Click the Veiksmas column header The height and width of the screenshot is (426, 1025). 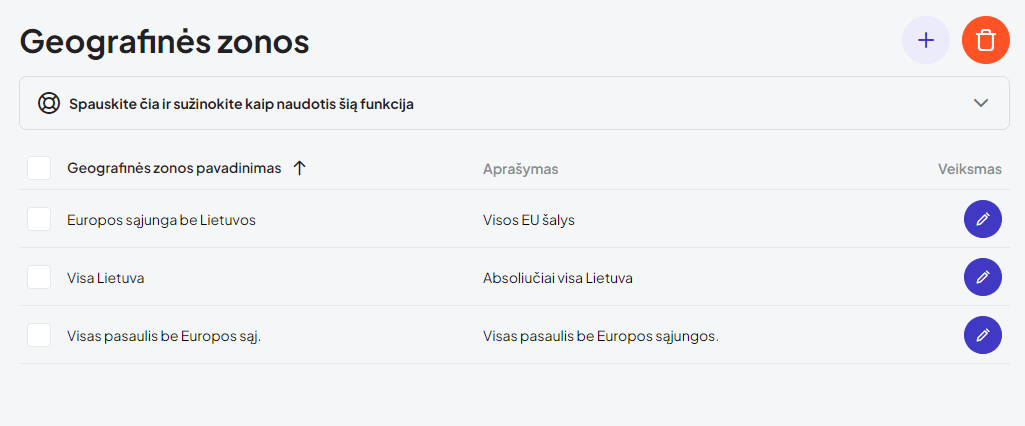pyautogui.click(x=969, y=169)
